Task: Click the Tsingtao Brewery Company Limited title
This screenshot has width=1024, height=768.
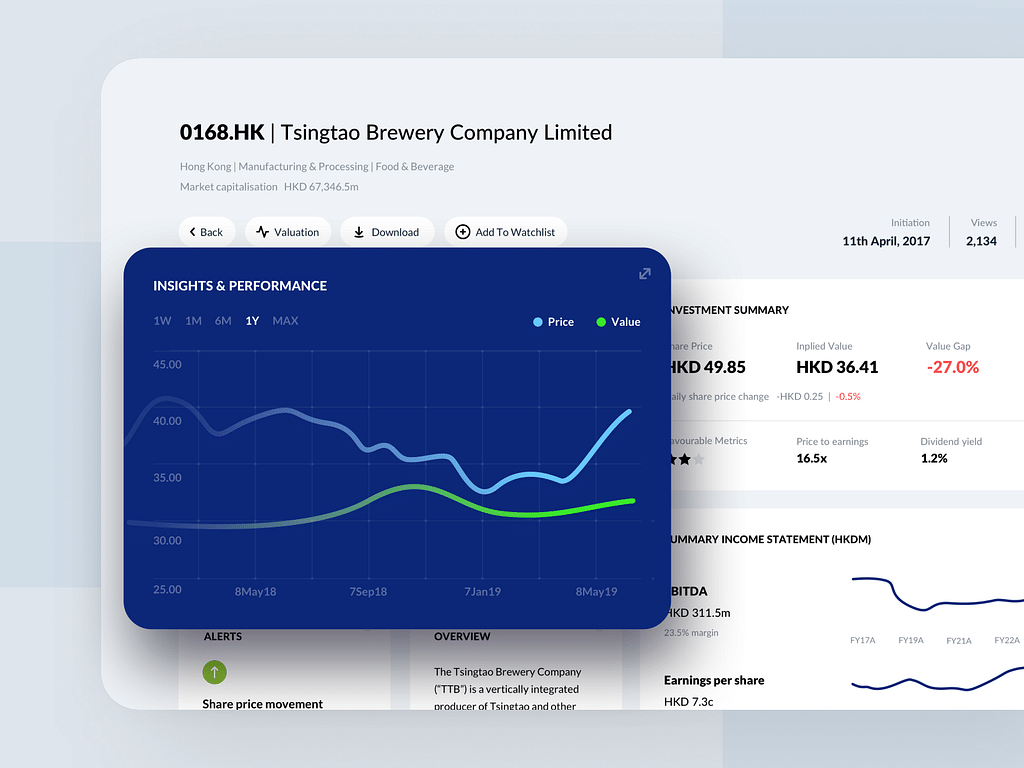Action: [446, 132]
